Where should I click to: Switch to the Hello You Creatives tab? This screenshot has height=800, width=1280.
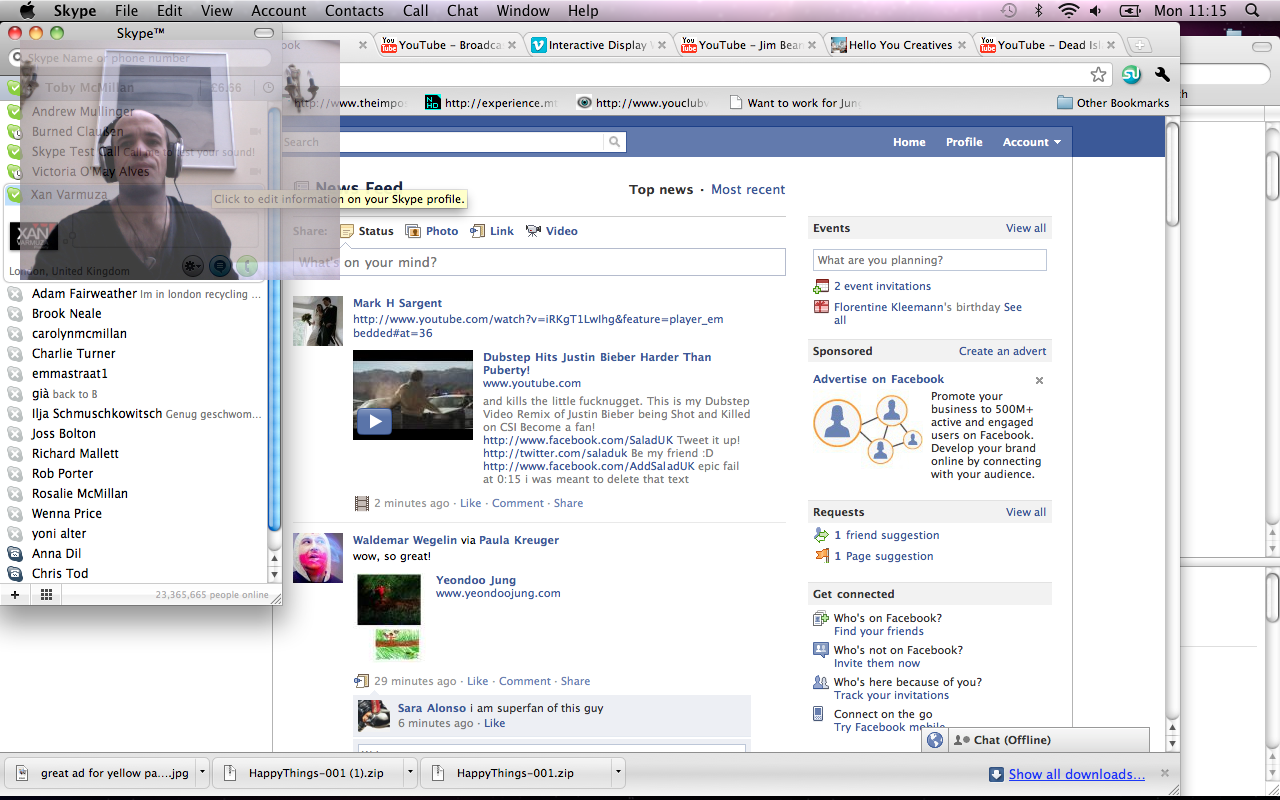point(899,45)
